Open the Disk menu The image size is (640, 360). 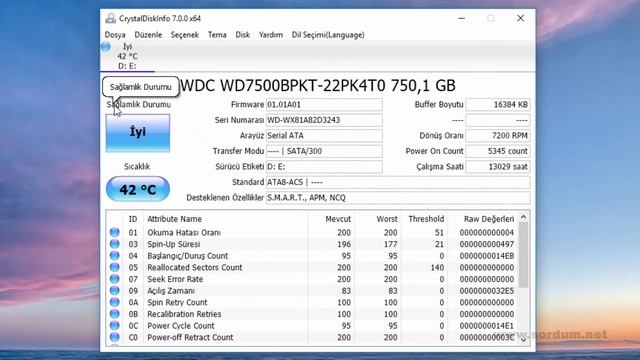coord(242,35)
